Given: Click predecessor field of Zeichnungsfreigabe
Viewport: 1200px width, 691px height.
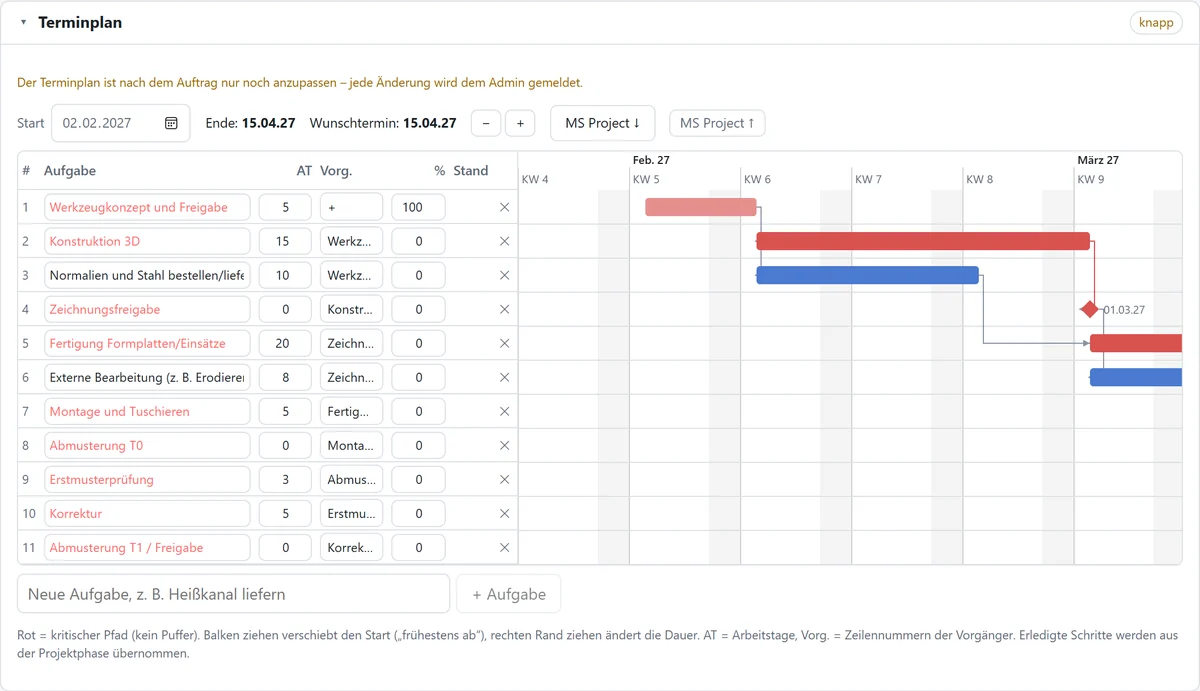Looking at the screenshot, I should (x=351, y=309).
